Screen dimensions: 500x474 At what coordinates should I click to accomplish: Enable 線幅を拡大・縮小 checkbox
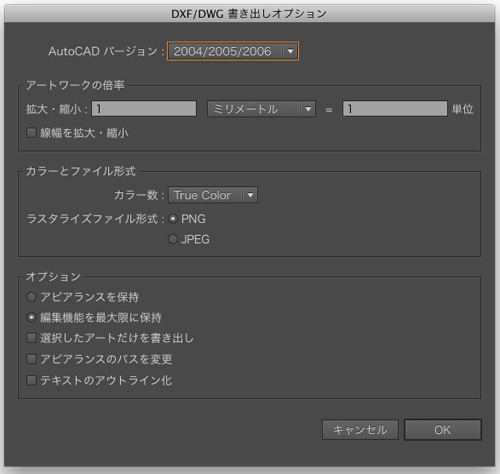[31, 133]
